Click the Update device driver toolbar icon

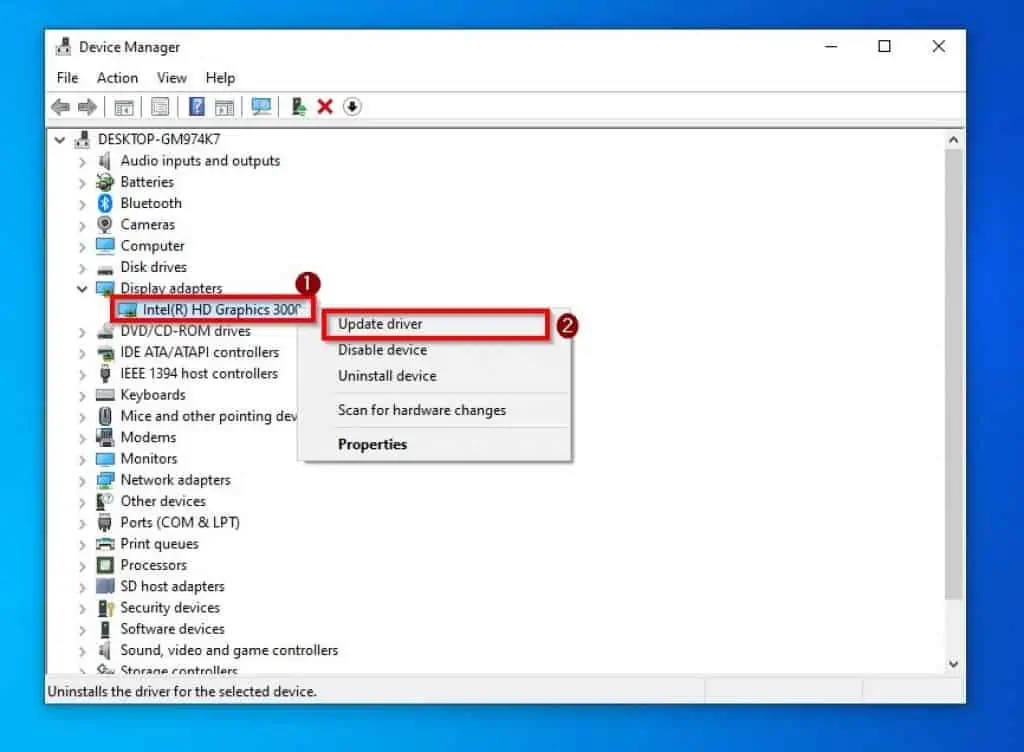298,106
